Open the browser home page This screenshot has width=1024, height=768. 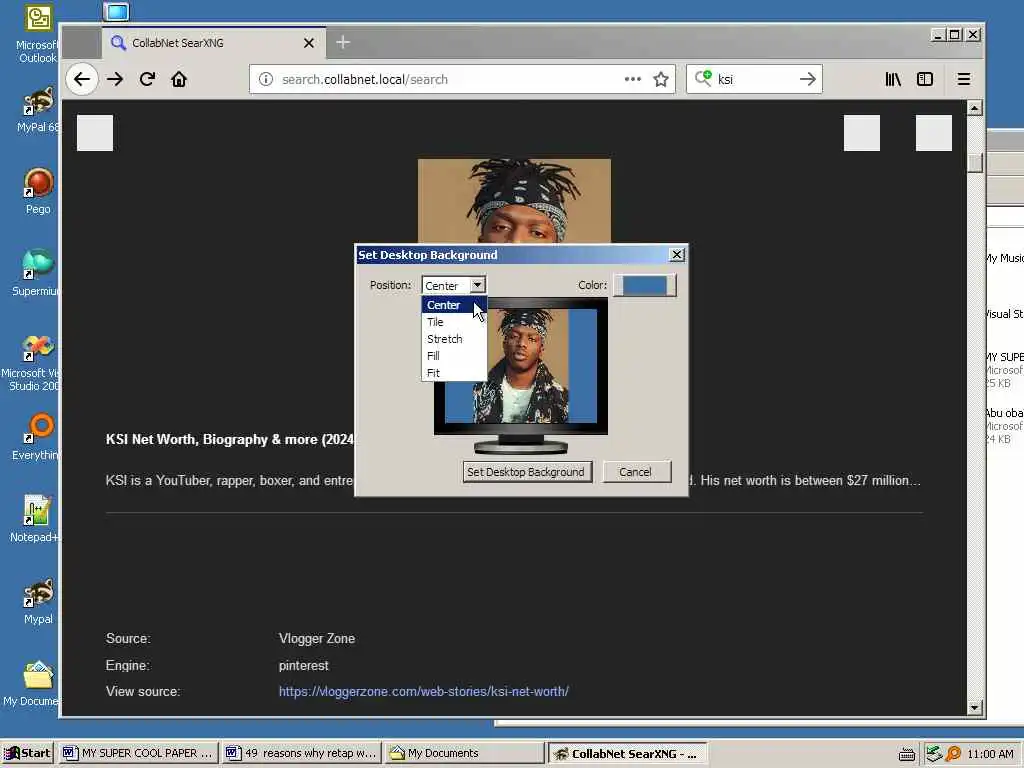[179, 79]
